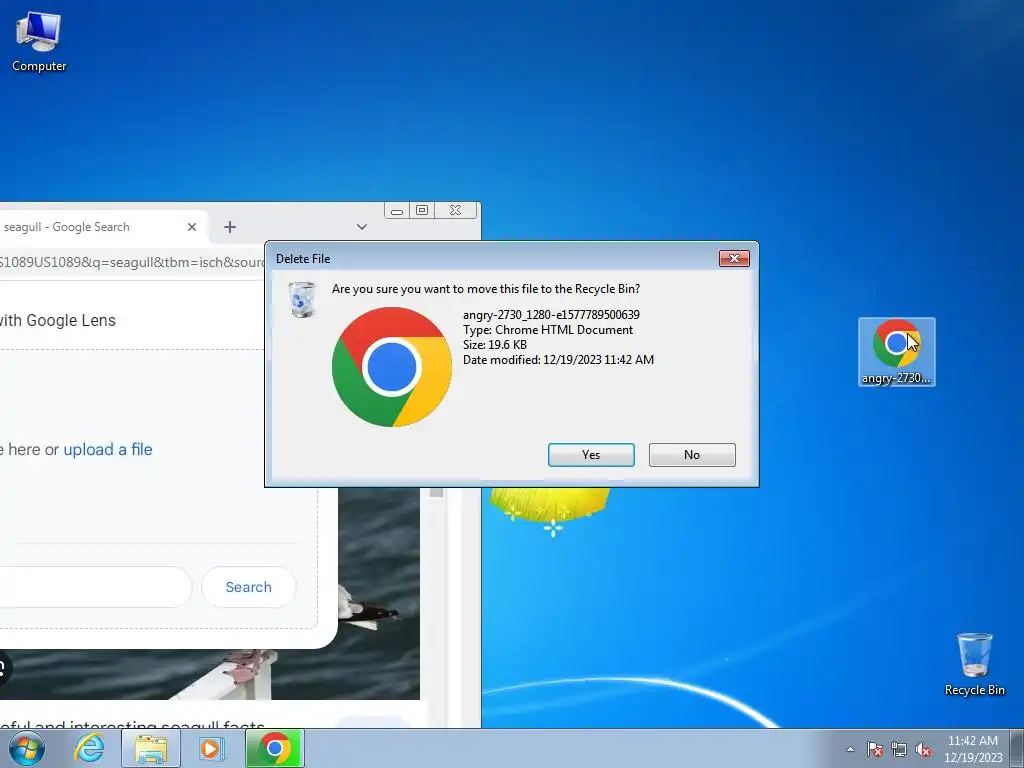The height and width of the screenshot is (768, 1024).
Task: Open a new Chrome tab
Action: 230,227
